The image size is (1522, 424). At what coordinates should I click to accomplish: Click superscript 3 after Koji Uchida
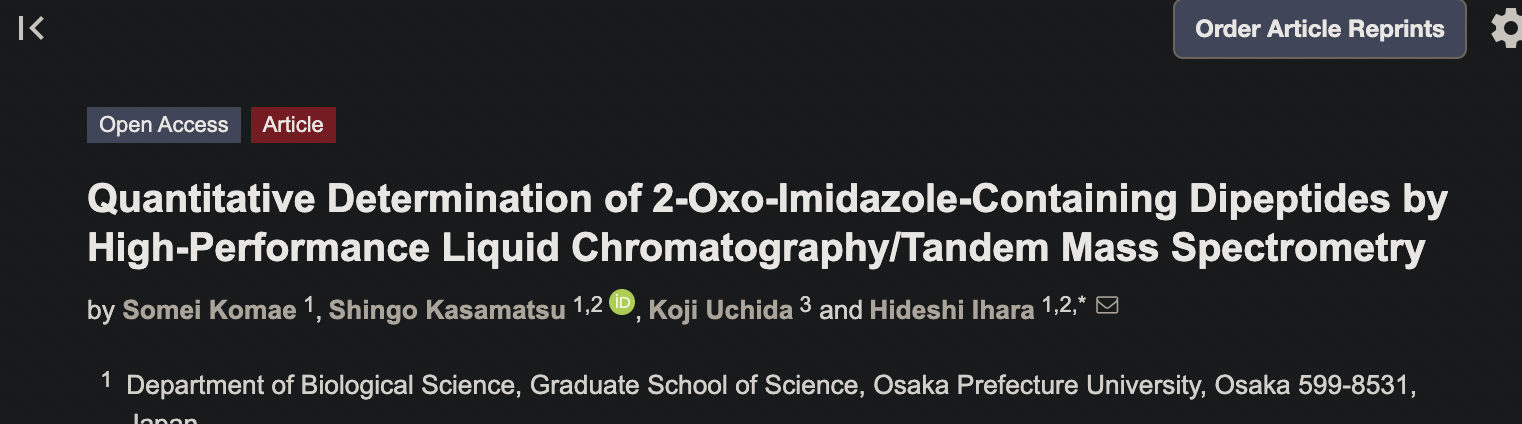point(805,304)
